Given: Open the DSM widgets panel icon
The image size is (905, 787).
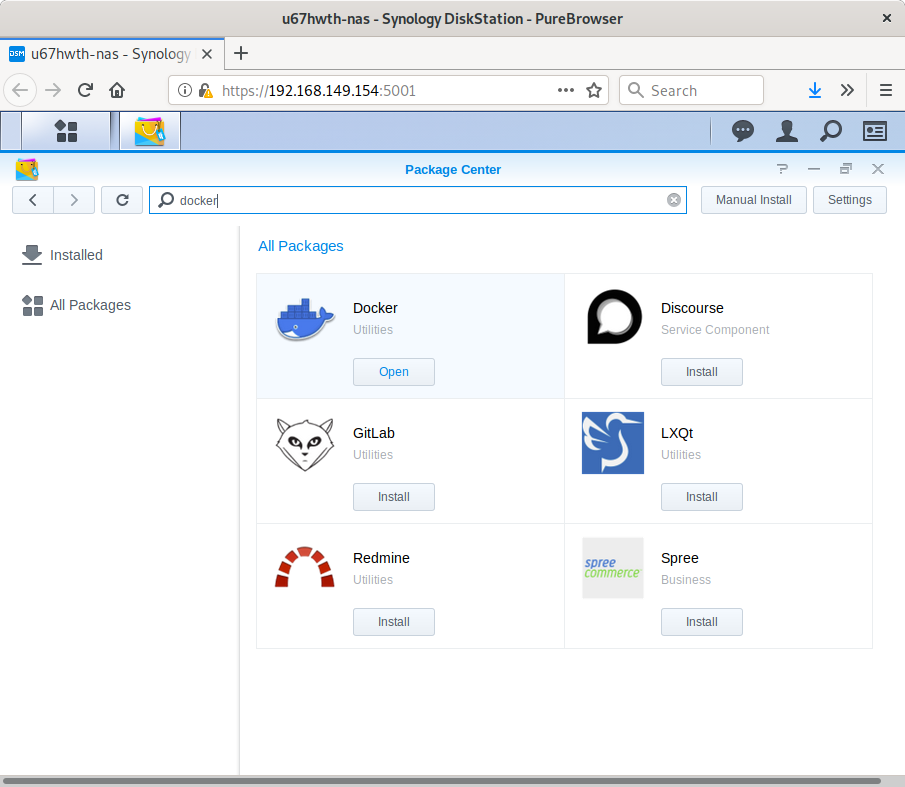Looking at the screenshot, I should coord(874,131).
